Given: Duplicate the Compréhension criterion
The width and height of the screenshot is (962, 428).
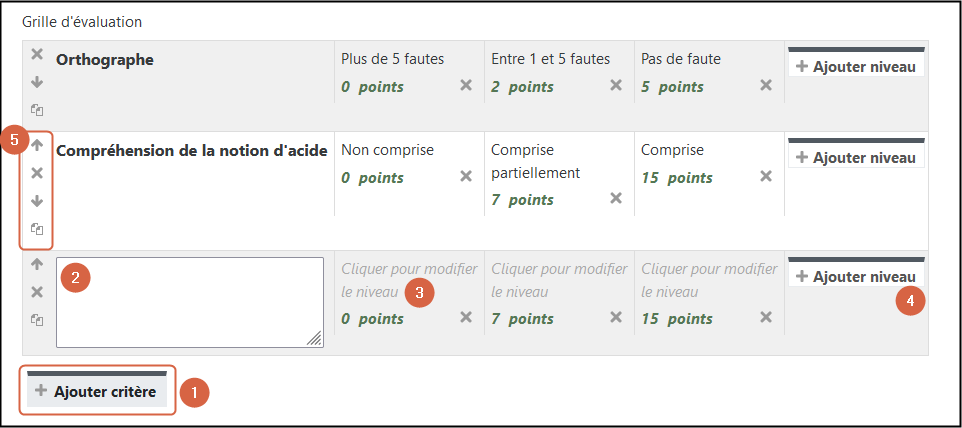Looking at the screenshot, I should pyautogui.click(x=37, y=228).
